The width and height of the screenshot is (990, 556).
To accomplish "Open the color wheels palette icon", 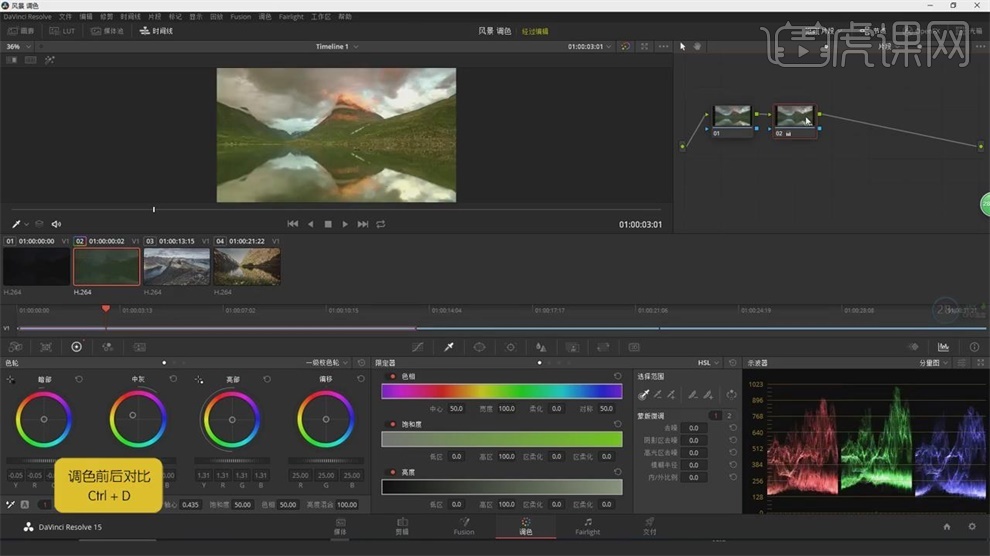I will pyautogui.click(x=76, y=347).
